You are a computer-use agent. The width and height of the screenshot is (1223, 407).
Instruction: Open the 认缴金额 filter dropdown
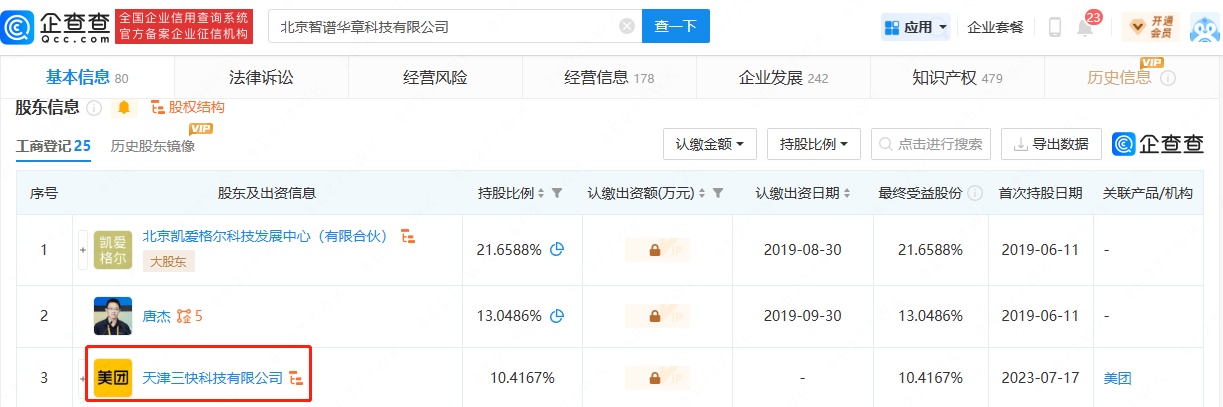[709, 144]
